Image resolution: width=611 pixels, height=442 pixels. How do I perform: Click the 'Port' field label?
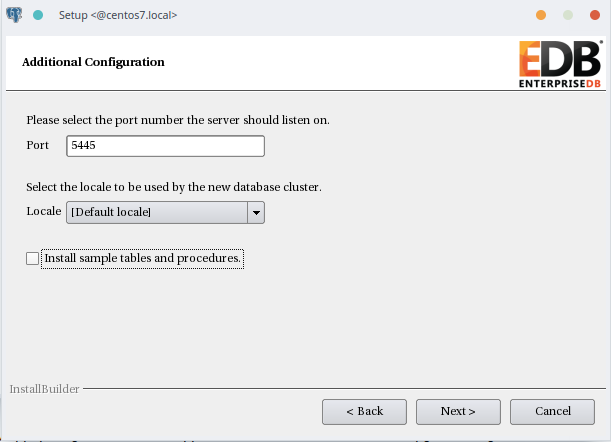click(37, 145)
